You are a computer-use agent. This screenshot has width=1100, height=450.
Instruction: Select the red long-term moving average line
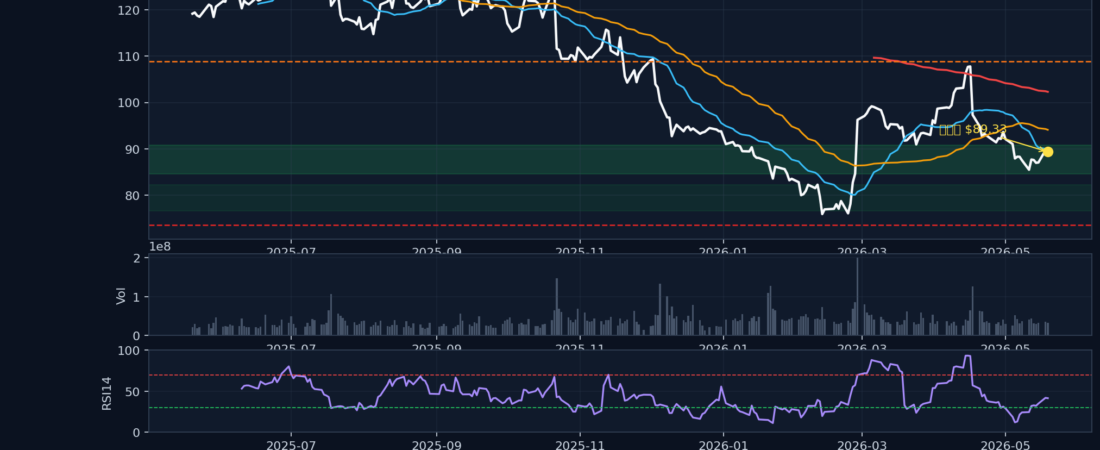pyautogui.click(x=961, y=73)
